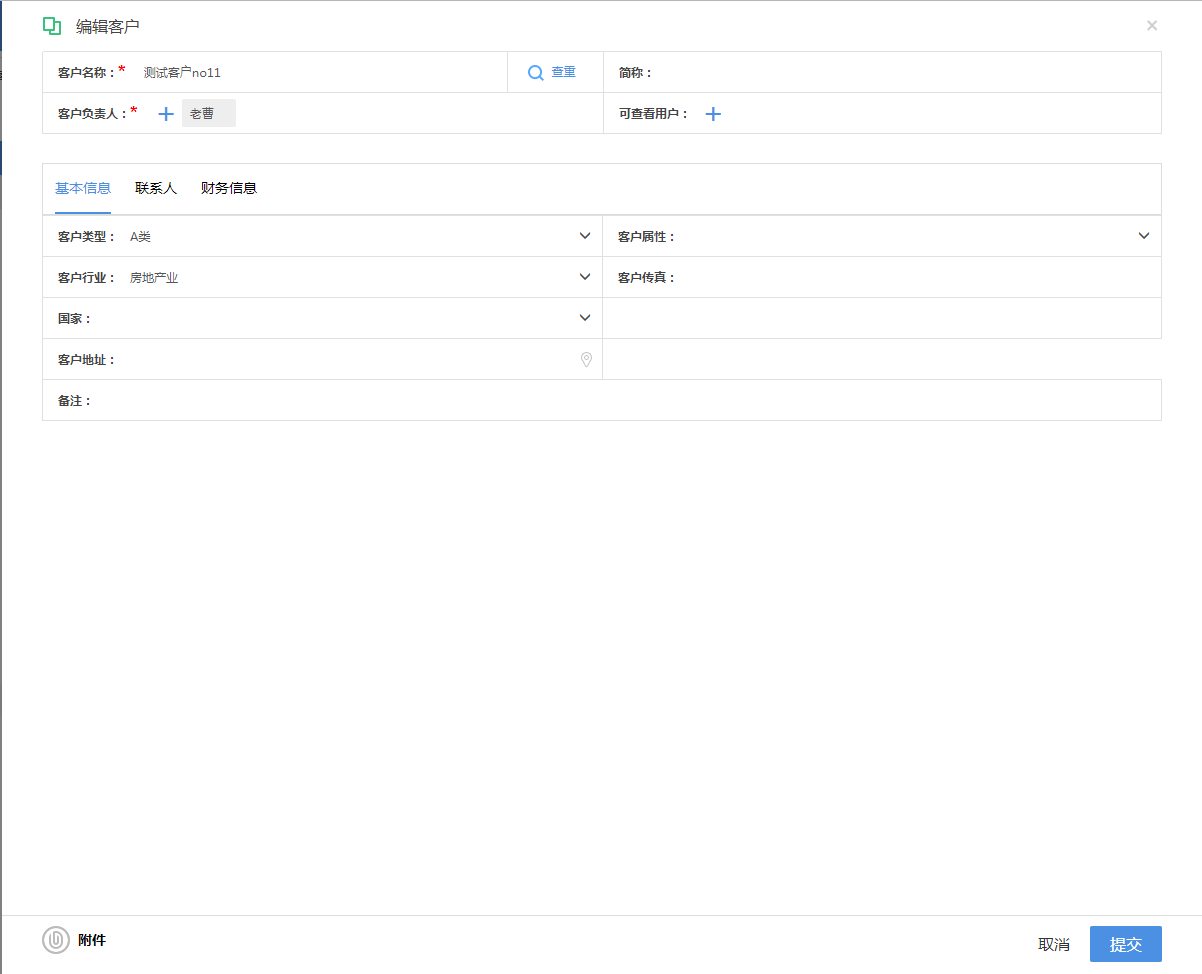Click the A类 customer type value

(140, 237)
